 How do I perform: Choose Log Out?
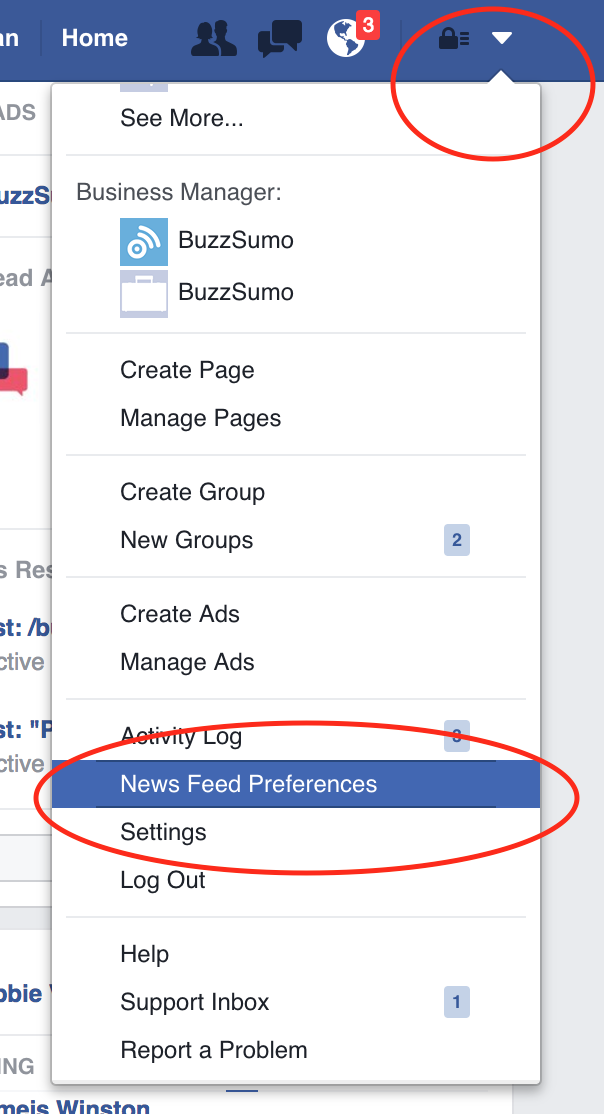pyautogui.click(x=163, y=880)
